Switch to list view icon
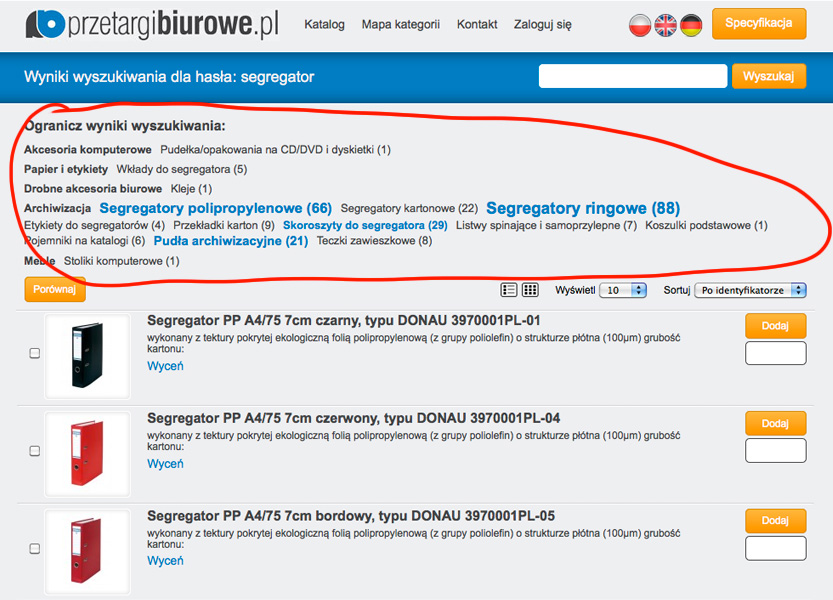 (508, 290)
